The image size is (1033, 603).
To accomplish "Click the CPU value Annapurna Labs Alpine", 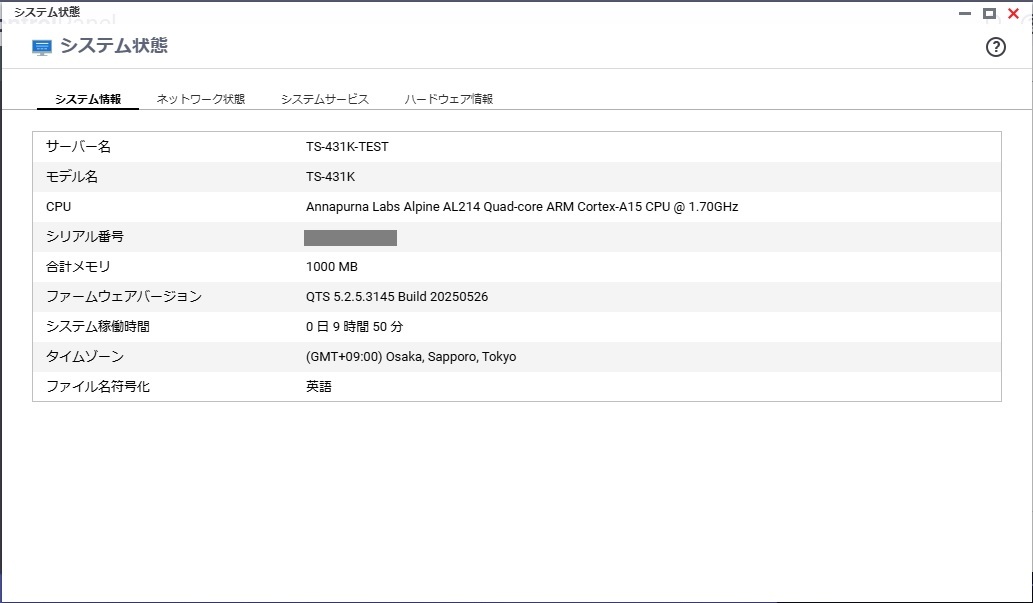I will (x=522, y=206).
